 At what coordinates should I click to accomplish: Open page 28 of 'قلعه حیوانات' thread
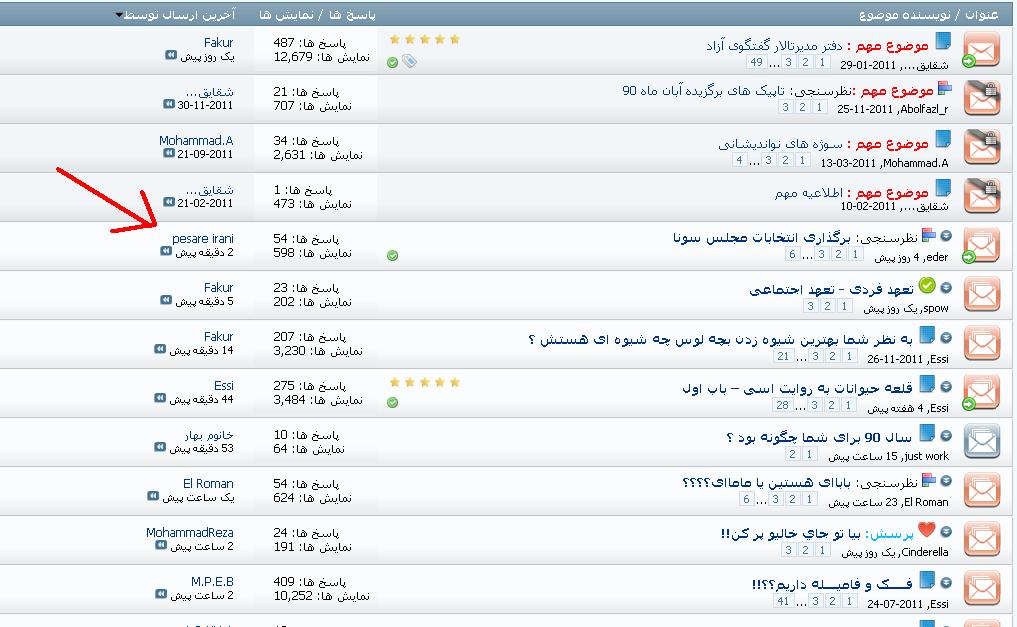coord(782,405)
